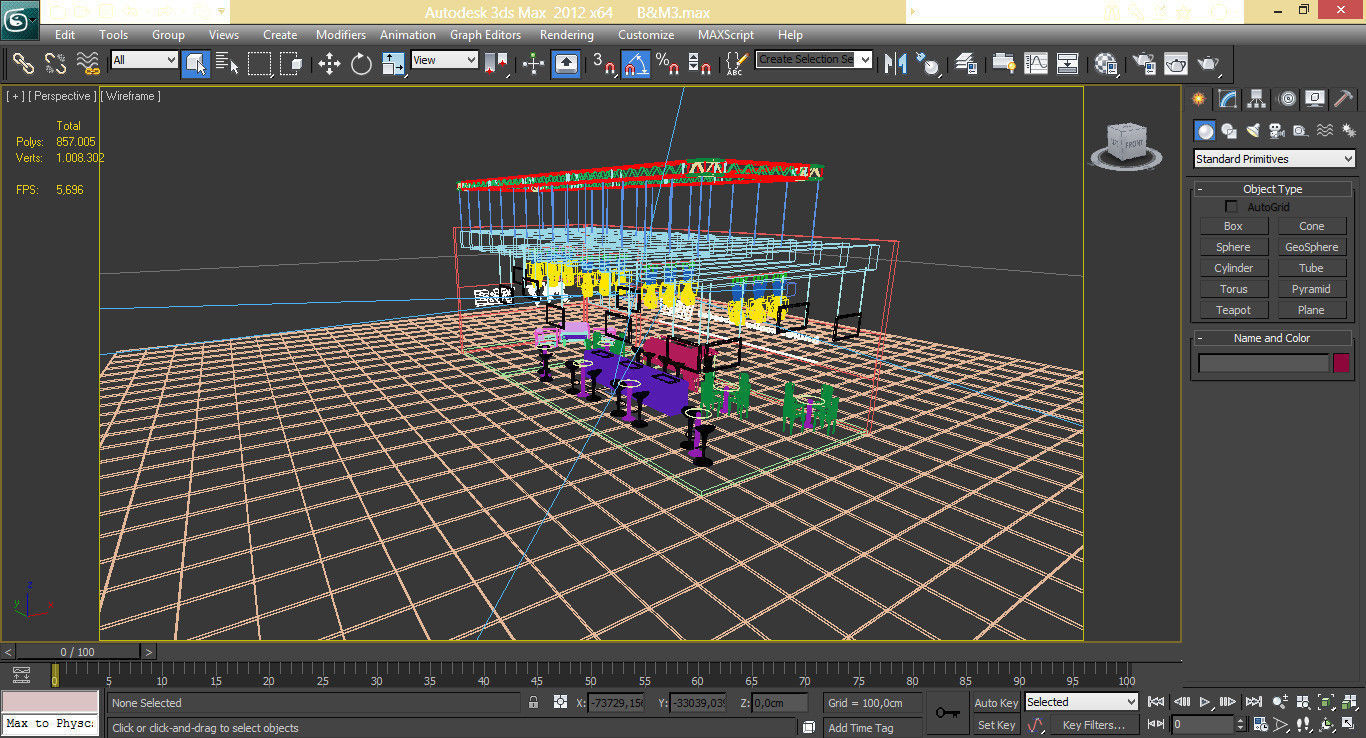Click the ViewCube in the viewport
This screenshot has height=738, width=1366.
pyautogui.click(x=1125, y=144)
